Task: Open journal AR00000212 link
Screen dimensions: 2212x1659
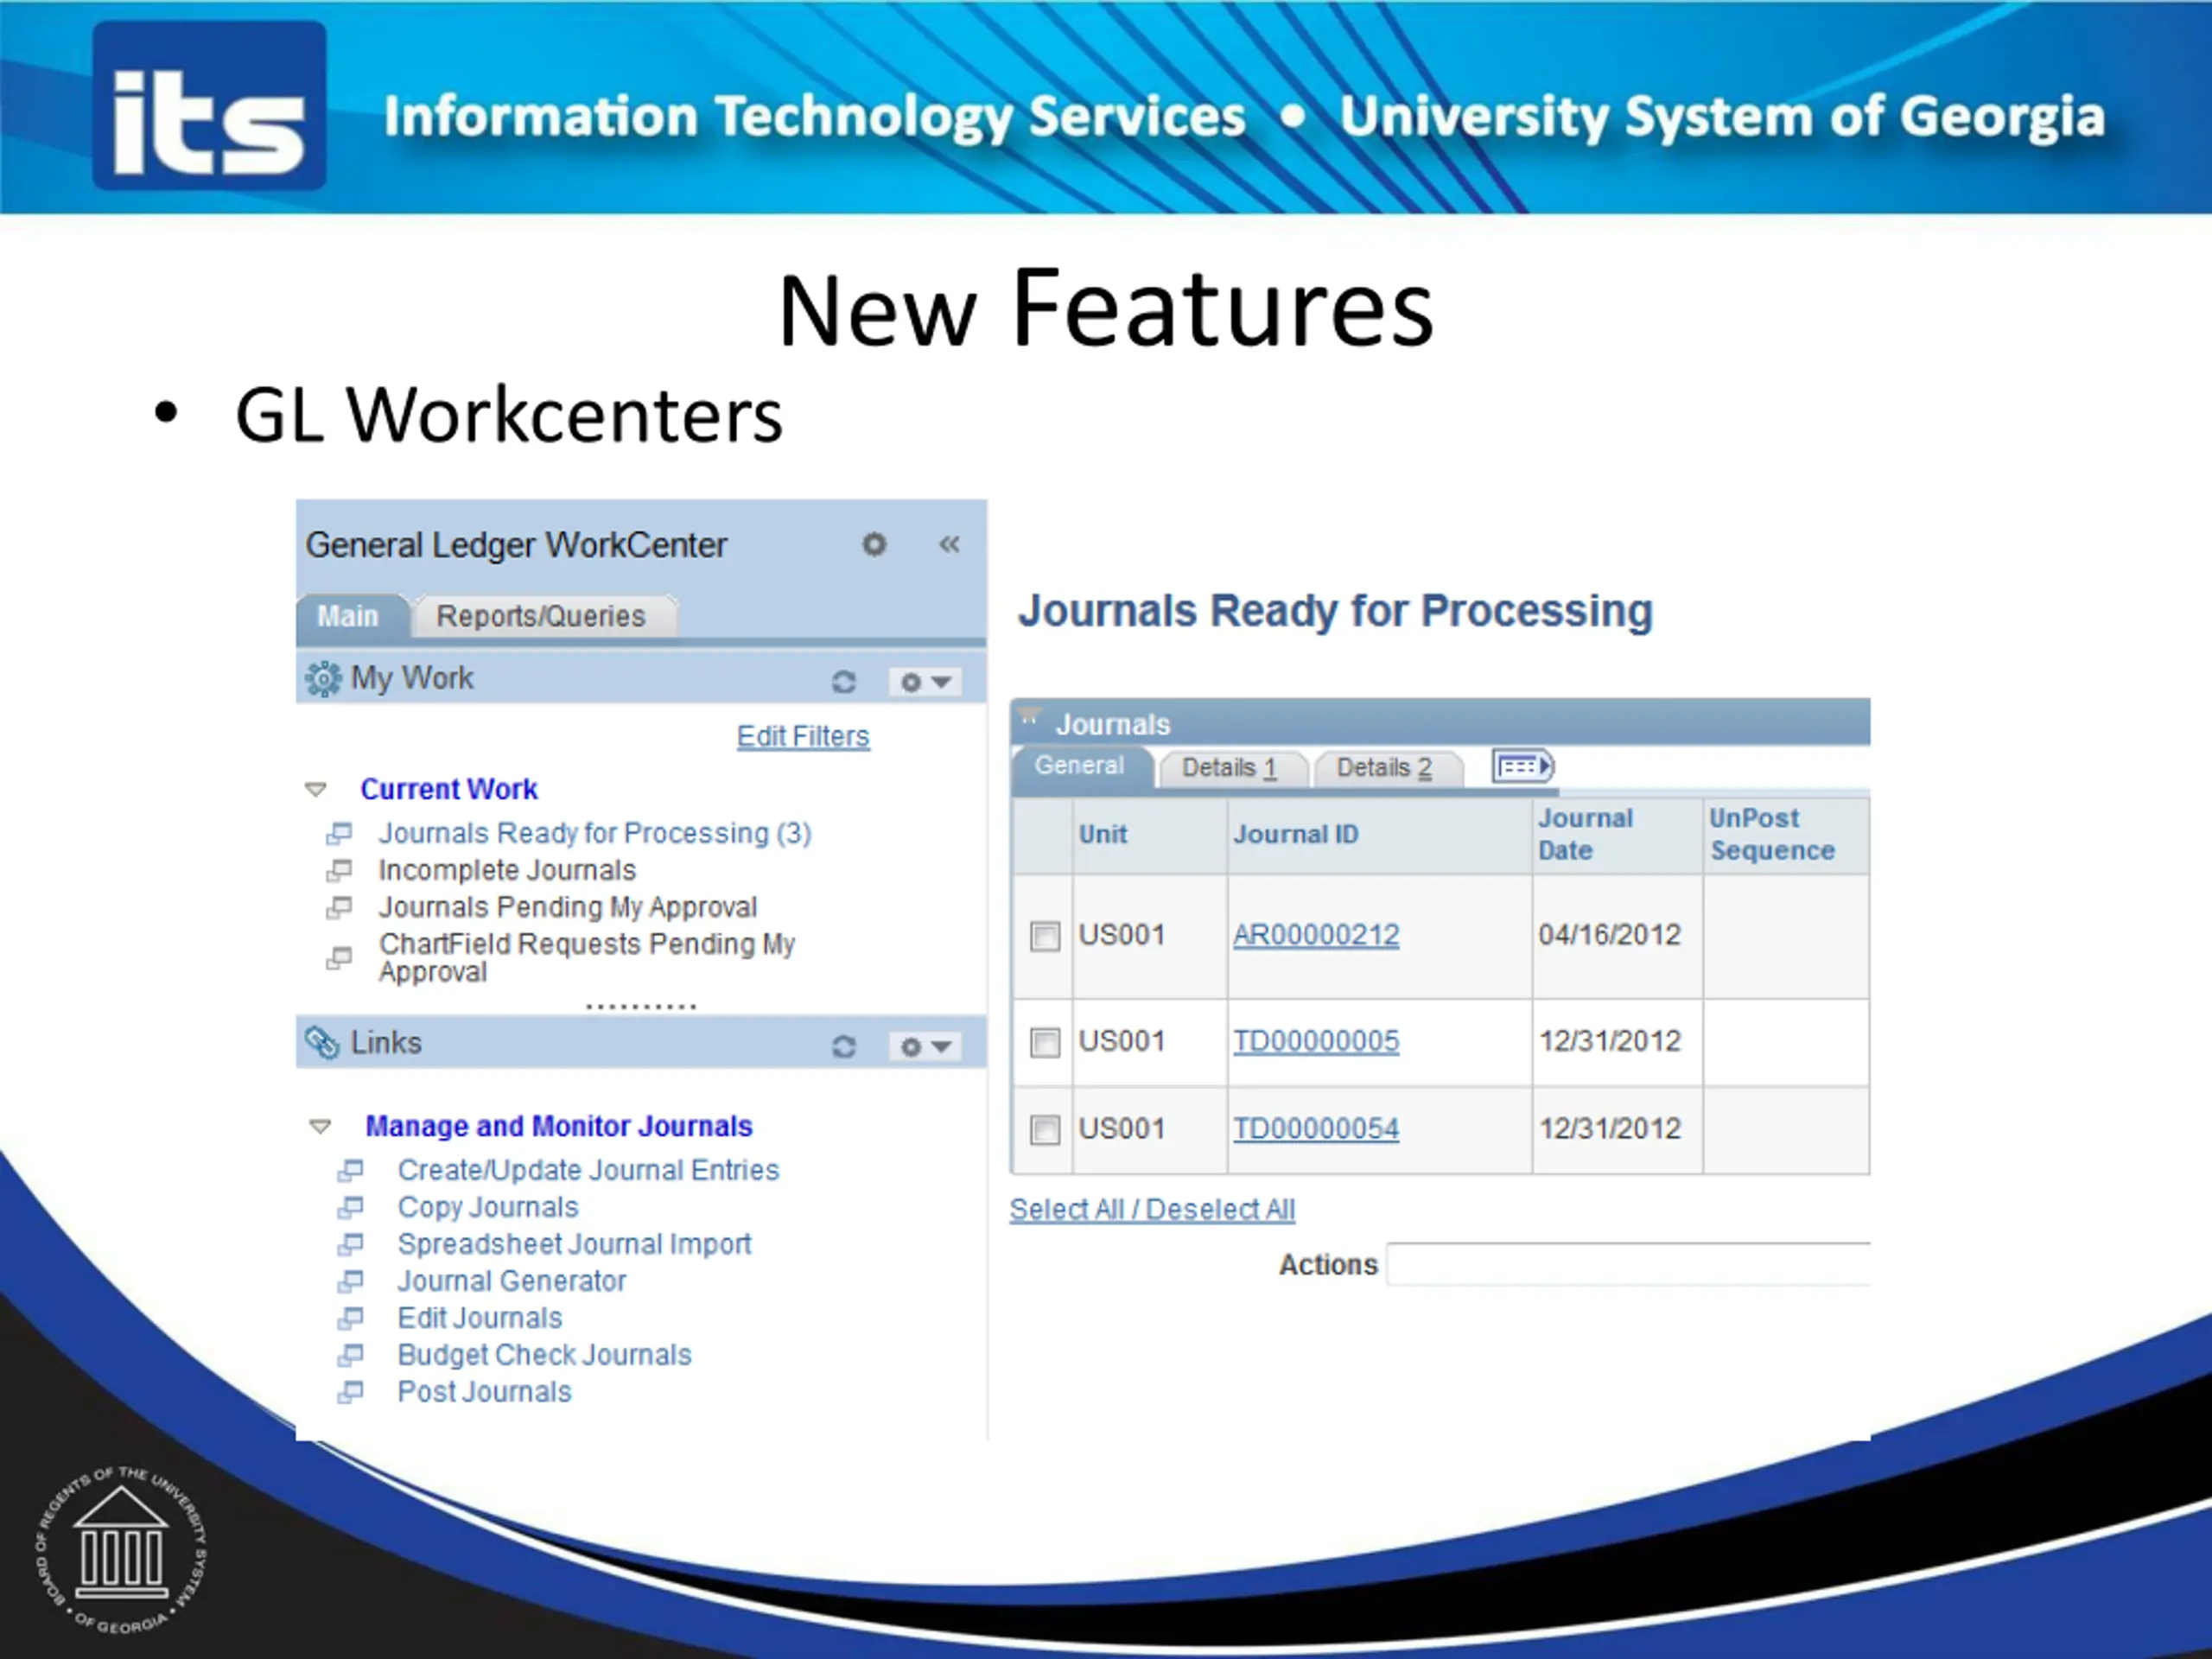Action: 1316,935
